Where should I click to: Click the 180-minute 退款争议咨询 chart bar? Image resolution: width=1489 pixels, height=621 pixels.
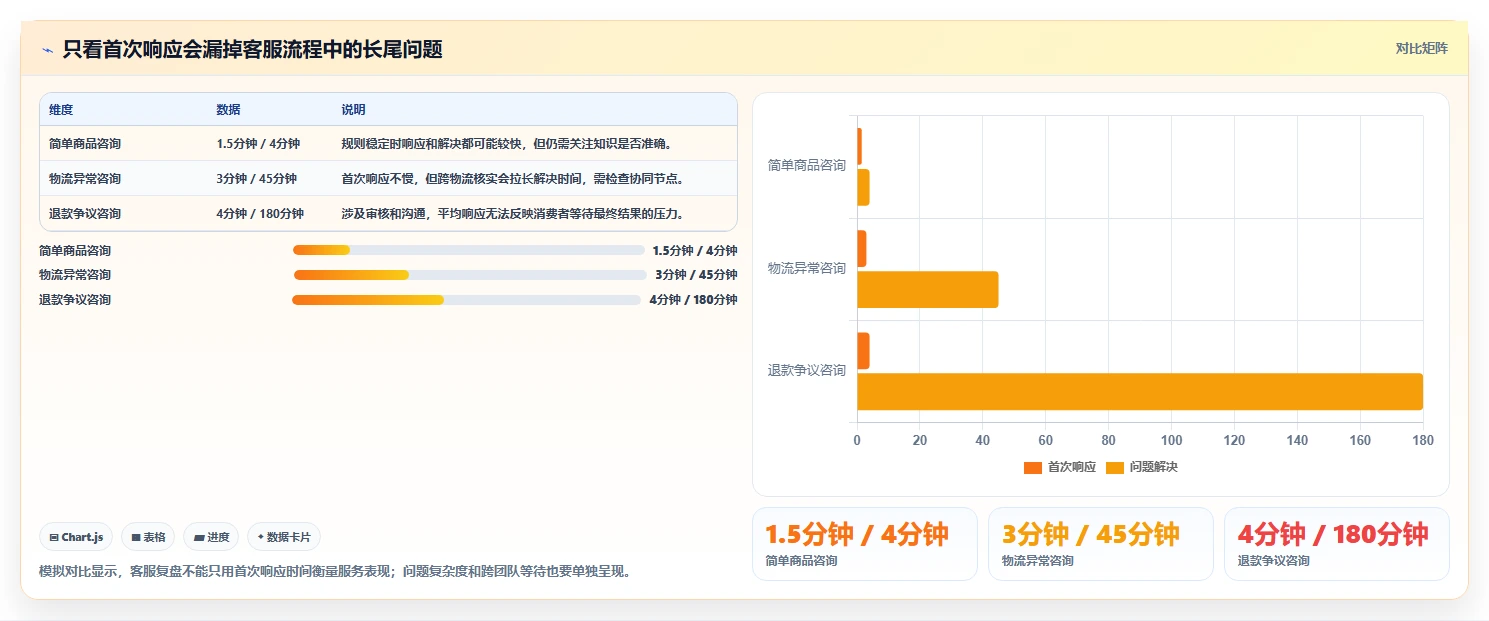click(1140, 391)
